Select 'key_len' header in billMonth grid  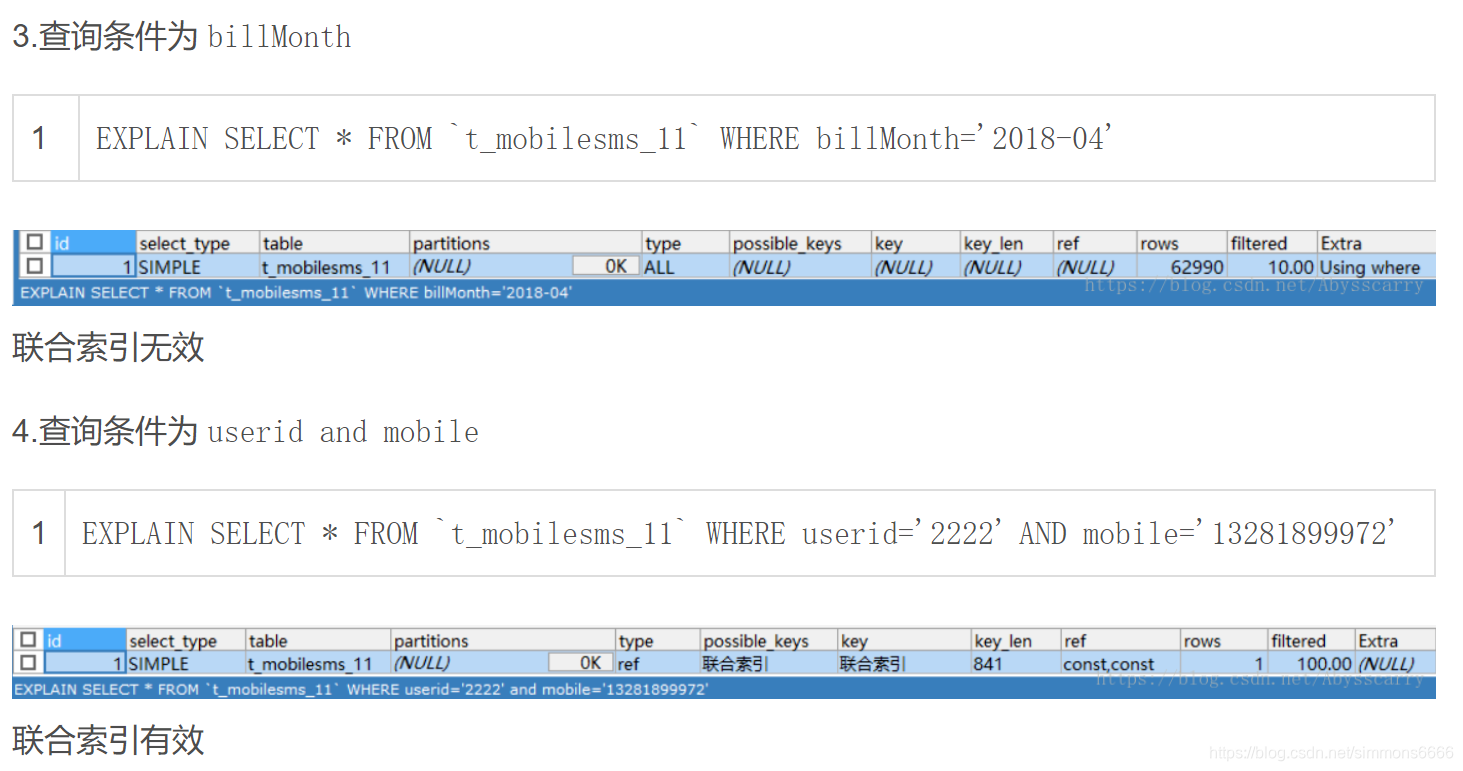[1006, 243]
